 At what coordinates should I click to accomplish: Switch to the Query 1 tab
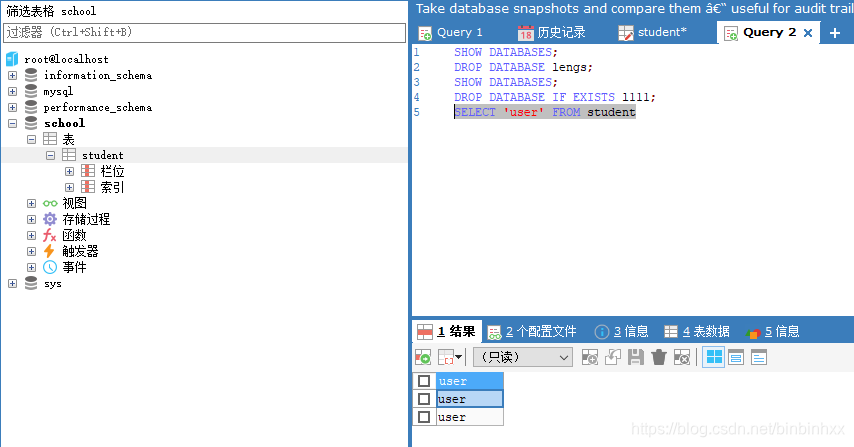click(450, 33)
